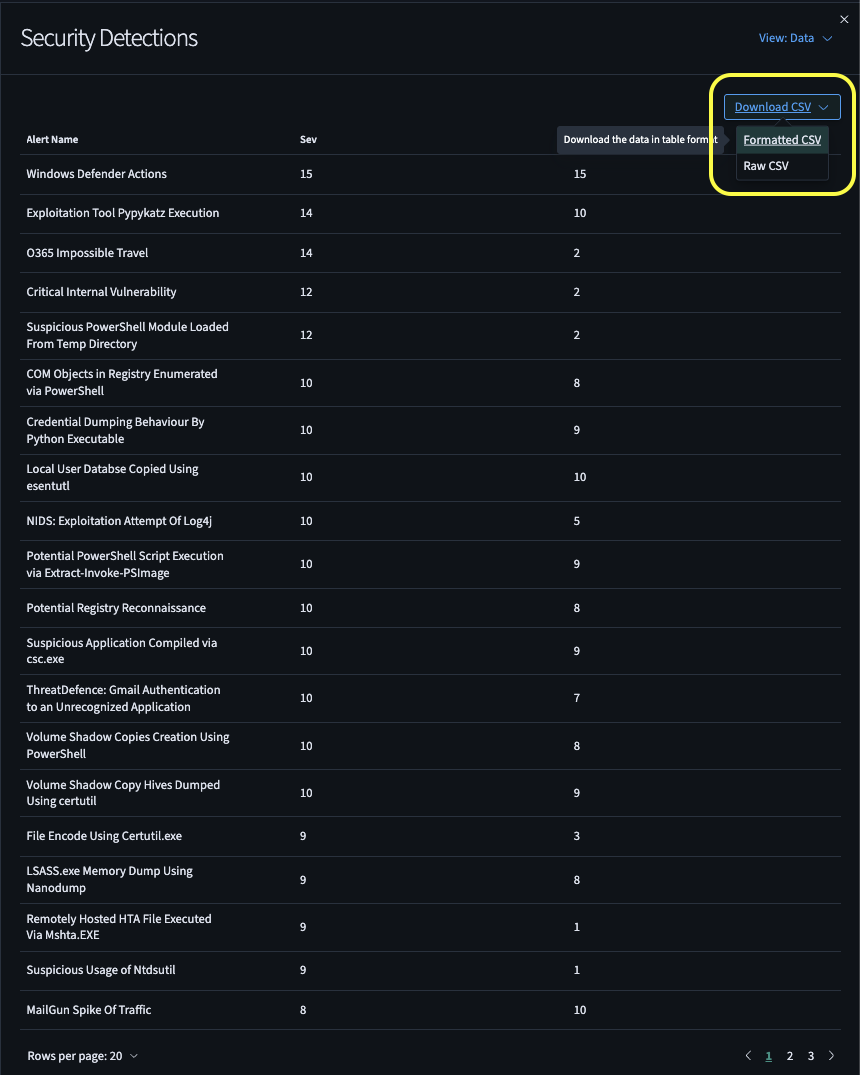The height and width of the screenshot is (1075, 860).
Task: Select Formatted CSV menu option
Action: [x=782, y=140]
